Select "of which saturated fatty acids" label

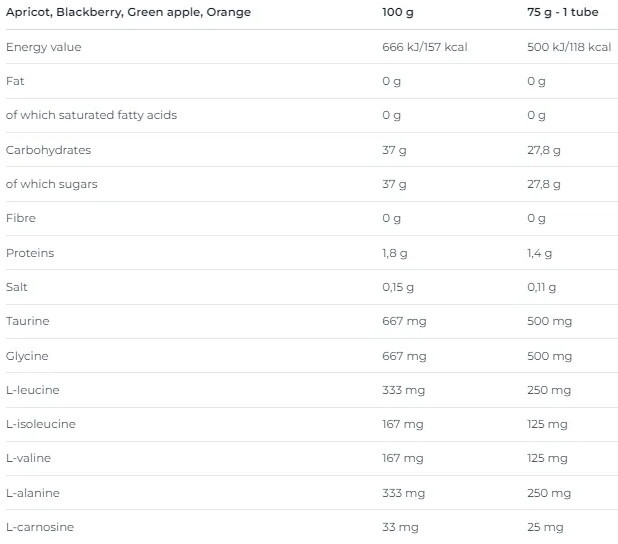click(x=91, y=115)
